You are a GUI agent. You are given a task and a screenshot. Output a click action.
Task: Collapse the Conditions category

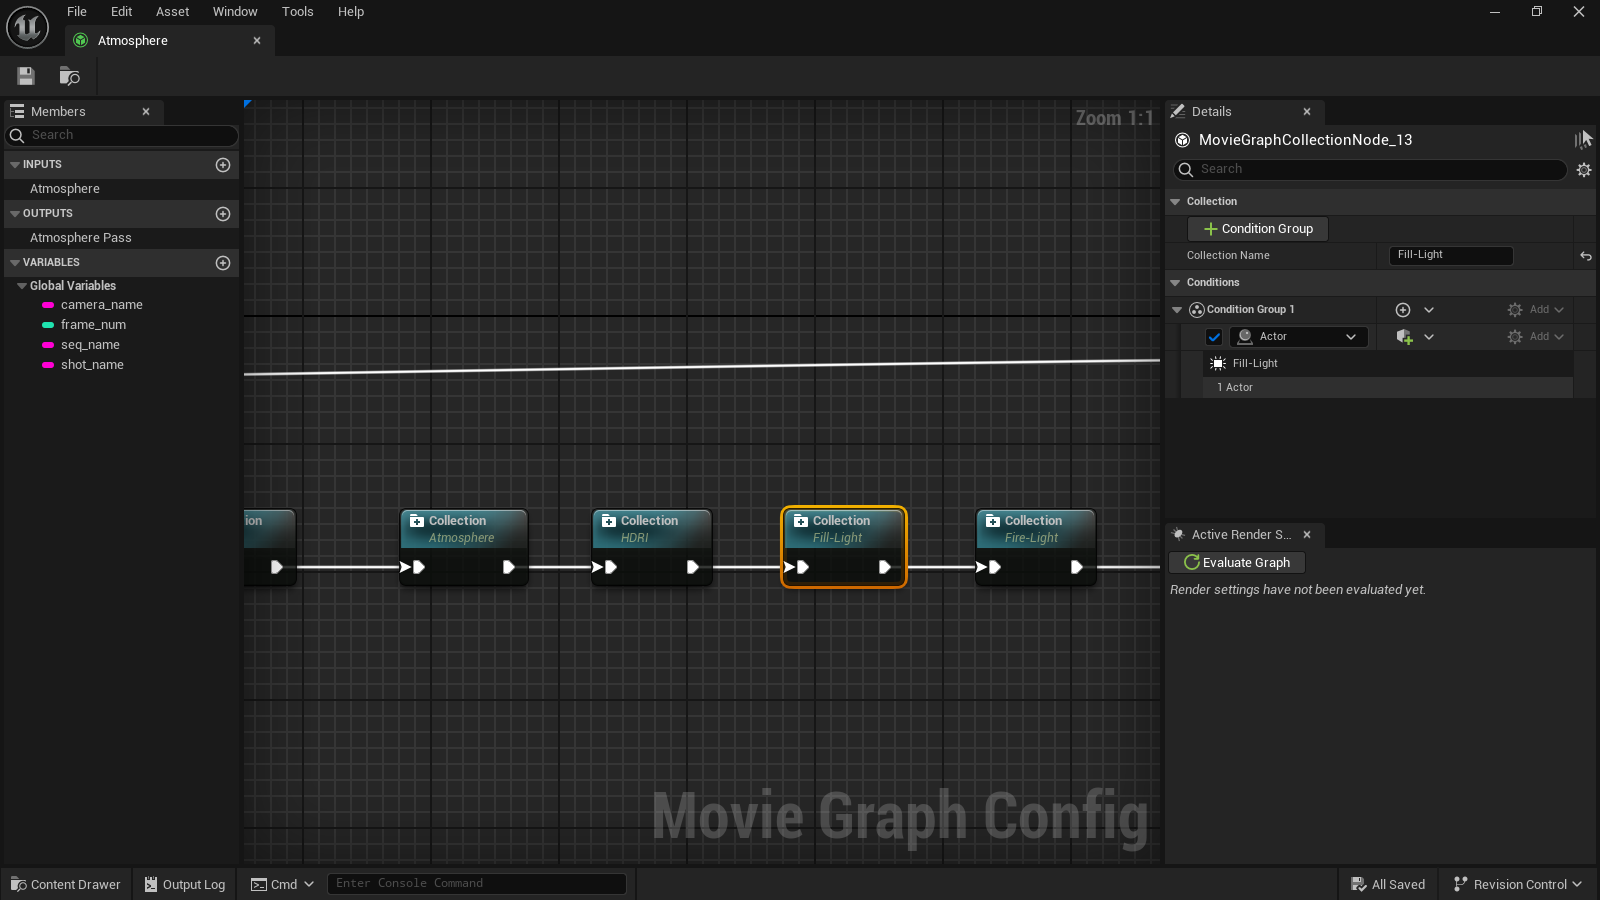tap(1175, 283)
